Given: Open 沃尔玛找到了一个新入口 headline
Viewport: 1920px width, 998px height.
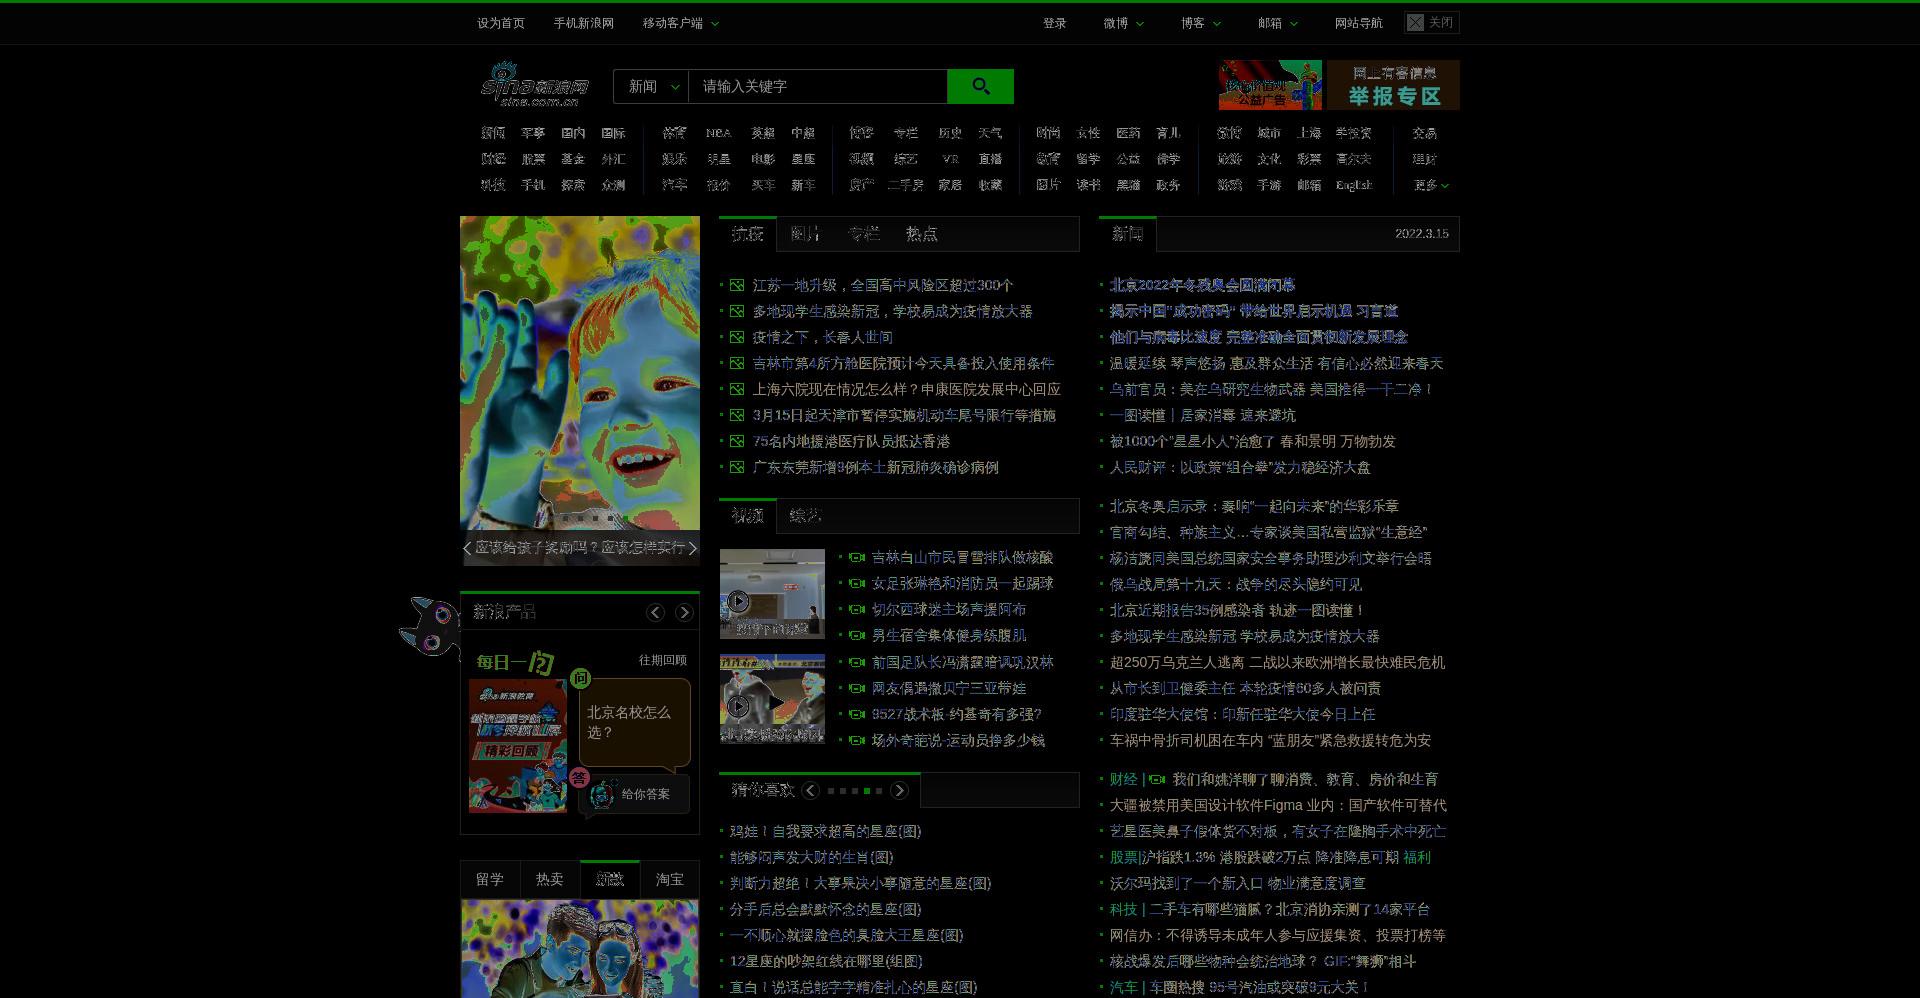Looking at the screenshot, I should tap(1238, 883).
